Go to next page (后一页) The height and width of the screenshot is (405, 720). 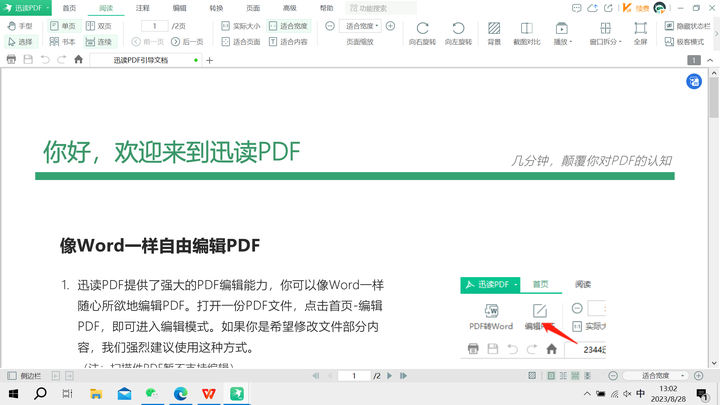coord(187,42)
